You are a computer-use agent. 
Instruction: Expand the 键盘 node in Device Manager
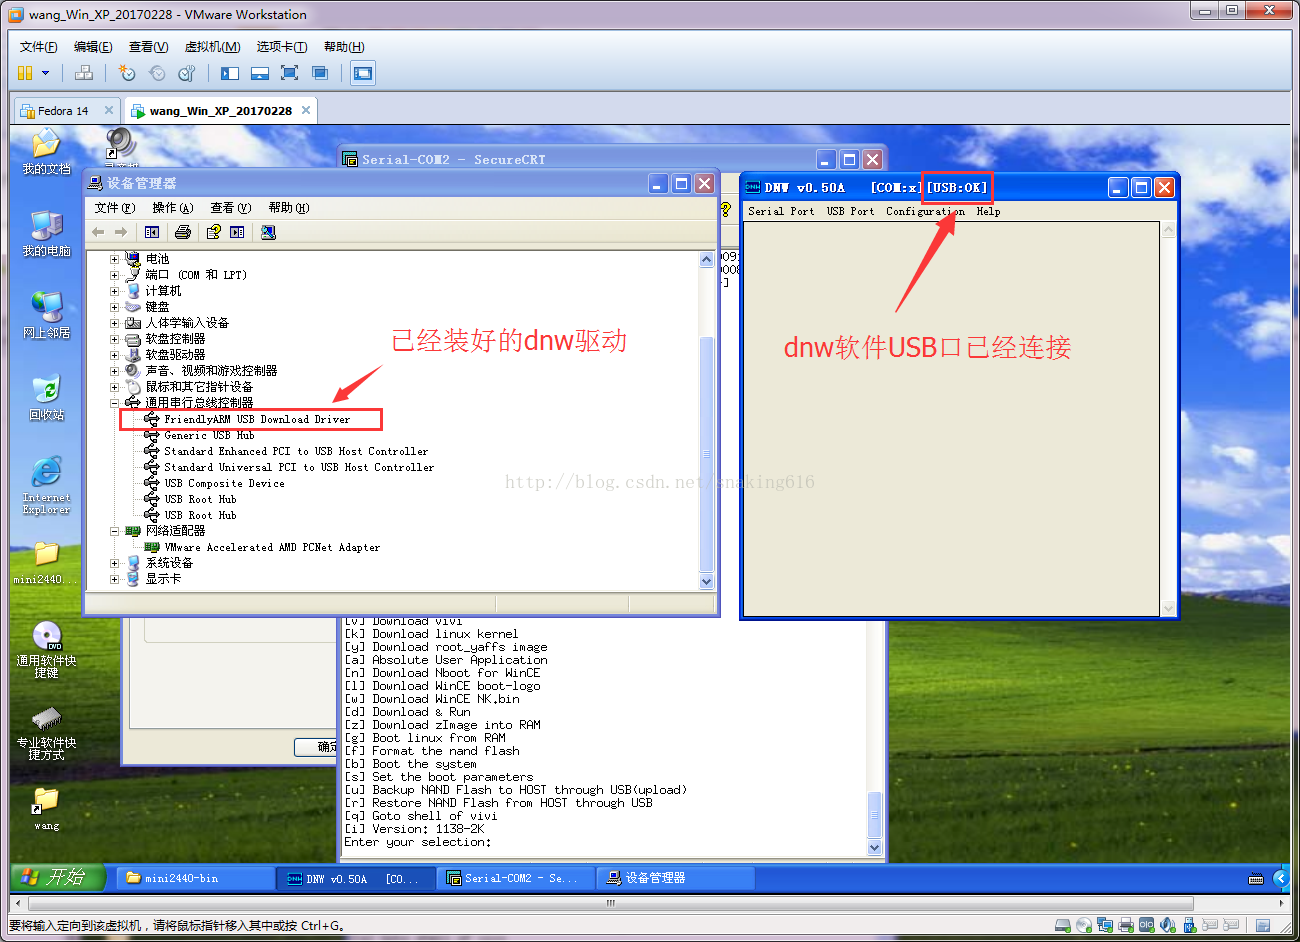114,307
